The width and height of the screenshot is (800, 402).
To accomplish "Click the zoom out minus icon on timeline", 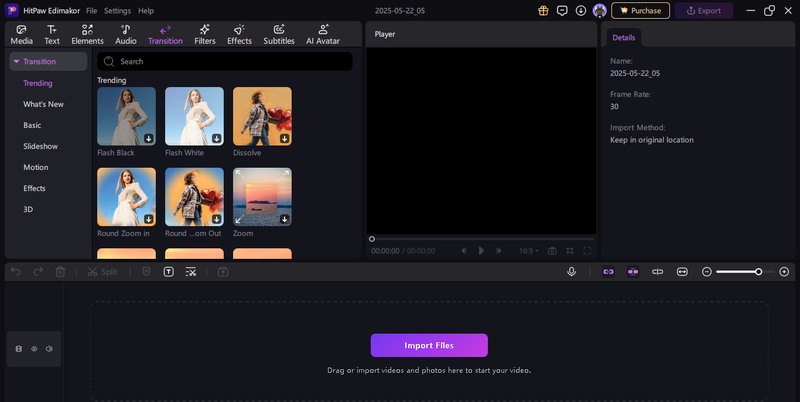I will click(x=706, y=271).
